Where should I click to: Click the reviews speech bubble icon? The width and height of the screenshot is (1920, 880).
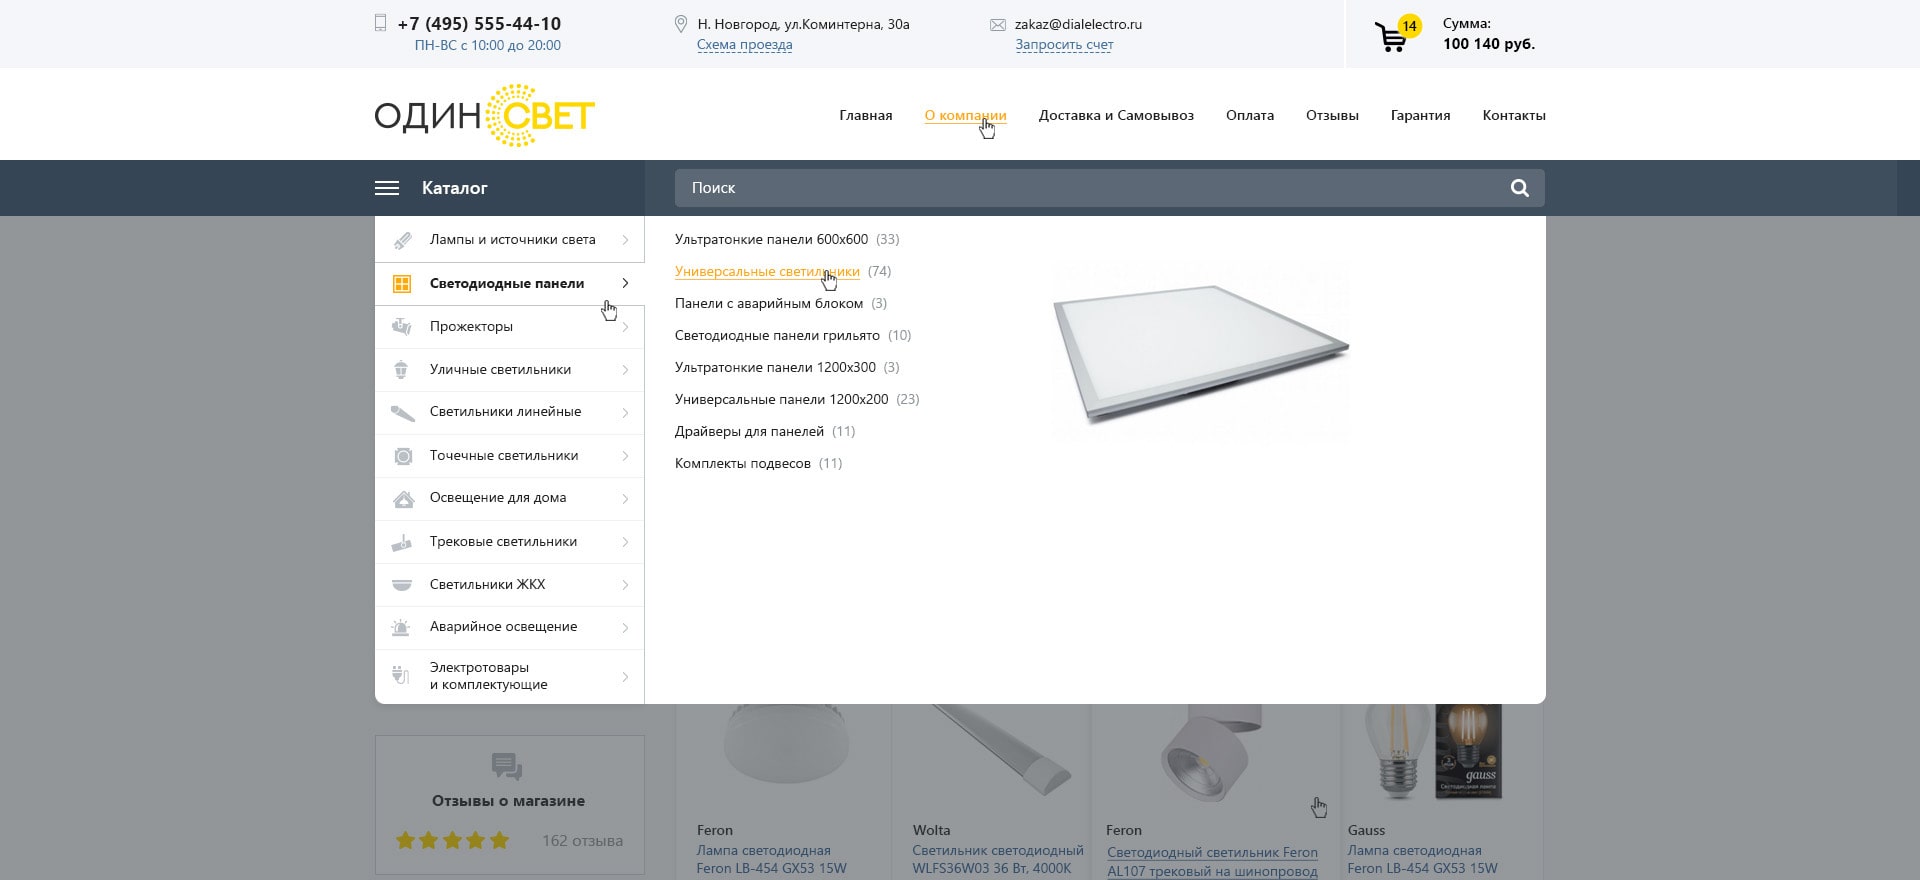point(507,767)
